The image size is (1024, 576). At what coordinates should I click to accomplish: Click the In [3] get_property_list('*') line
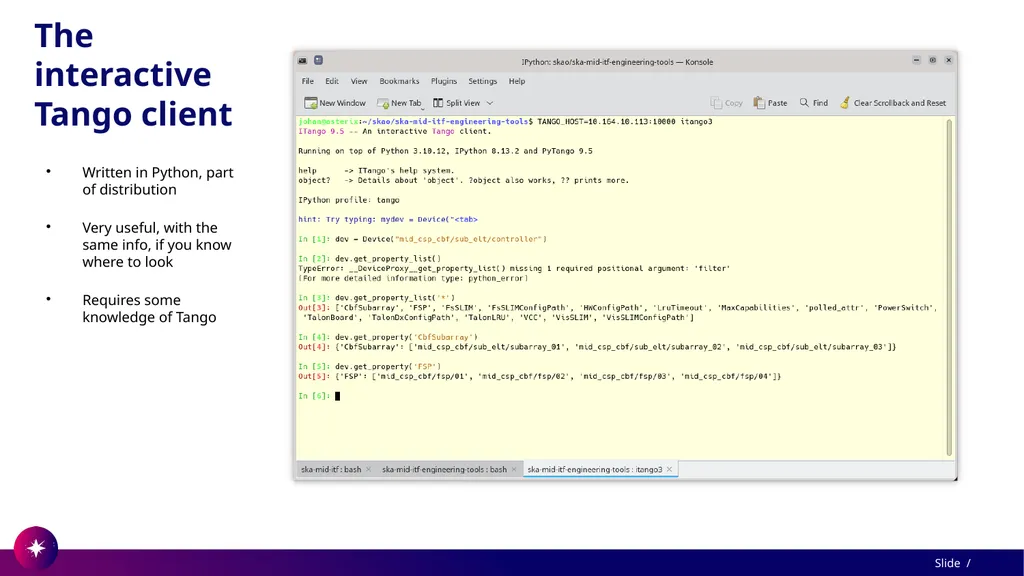coord(376,298)
